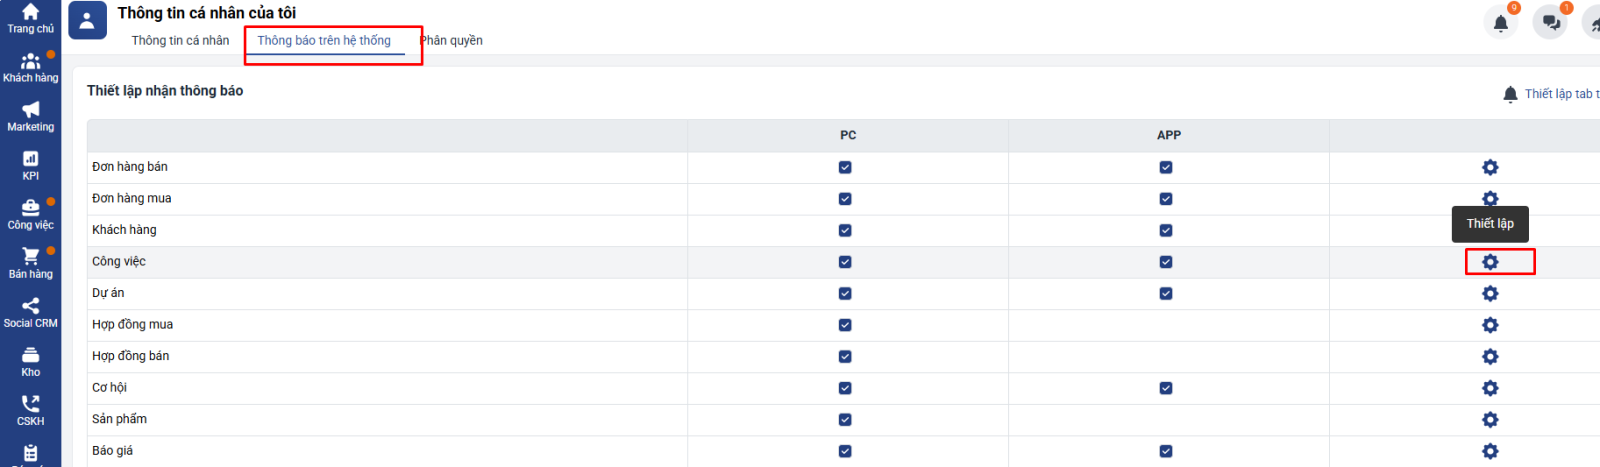The height and width of the screenshot is (467, 1600).
Task: Open settings gear for Đơn hàng bán
Action: (x=1490, y=167)
